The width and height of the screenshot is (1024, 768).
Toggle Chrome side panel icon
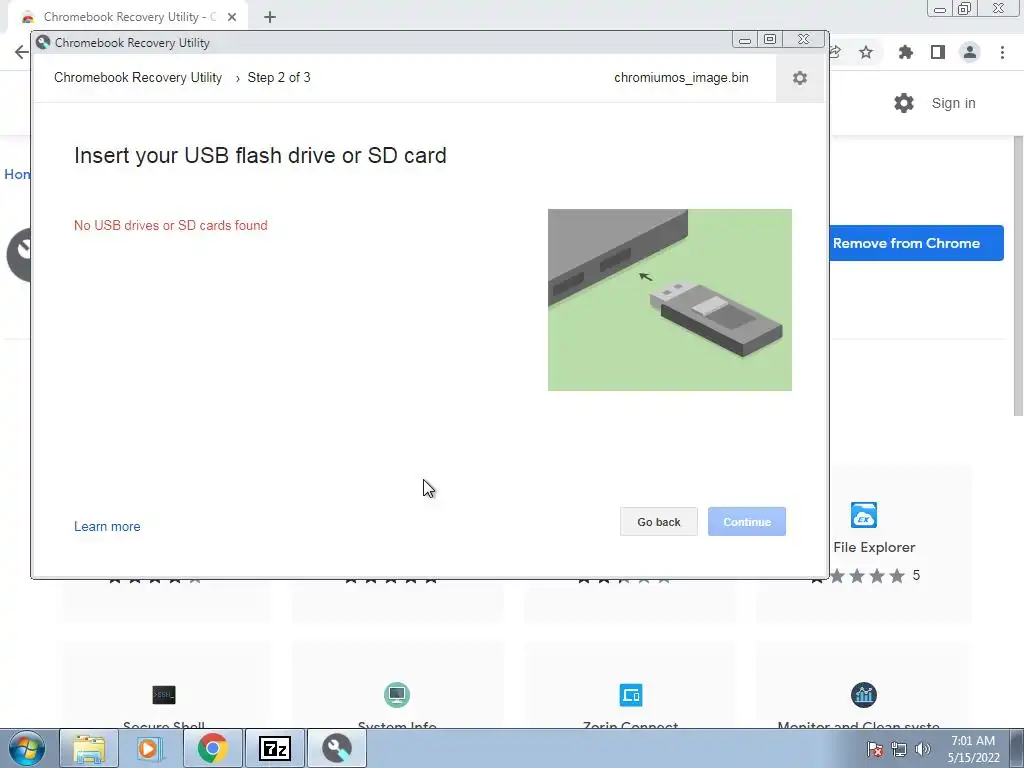pyautogui.click(x=937, y=52)
